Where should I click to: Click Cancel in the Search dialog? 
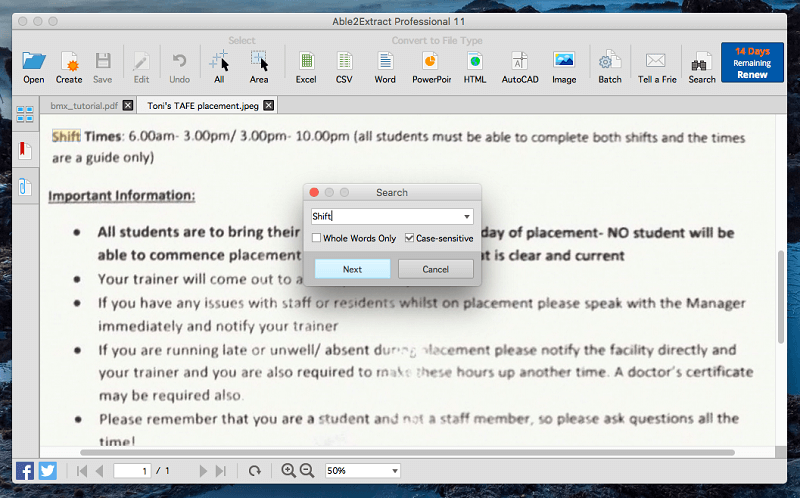(436, 269)
